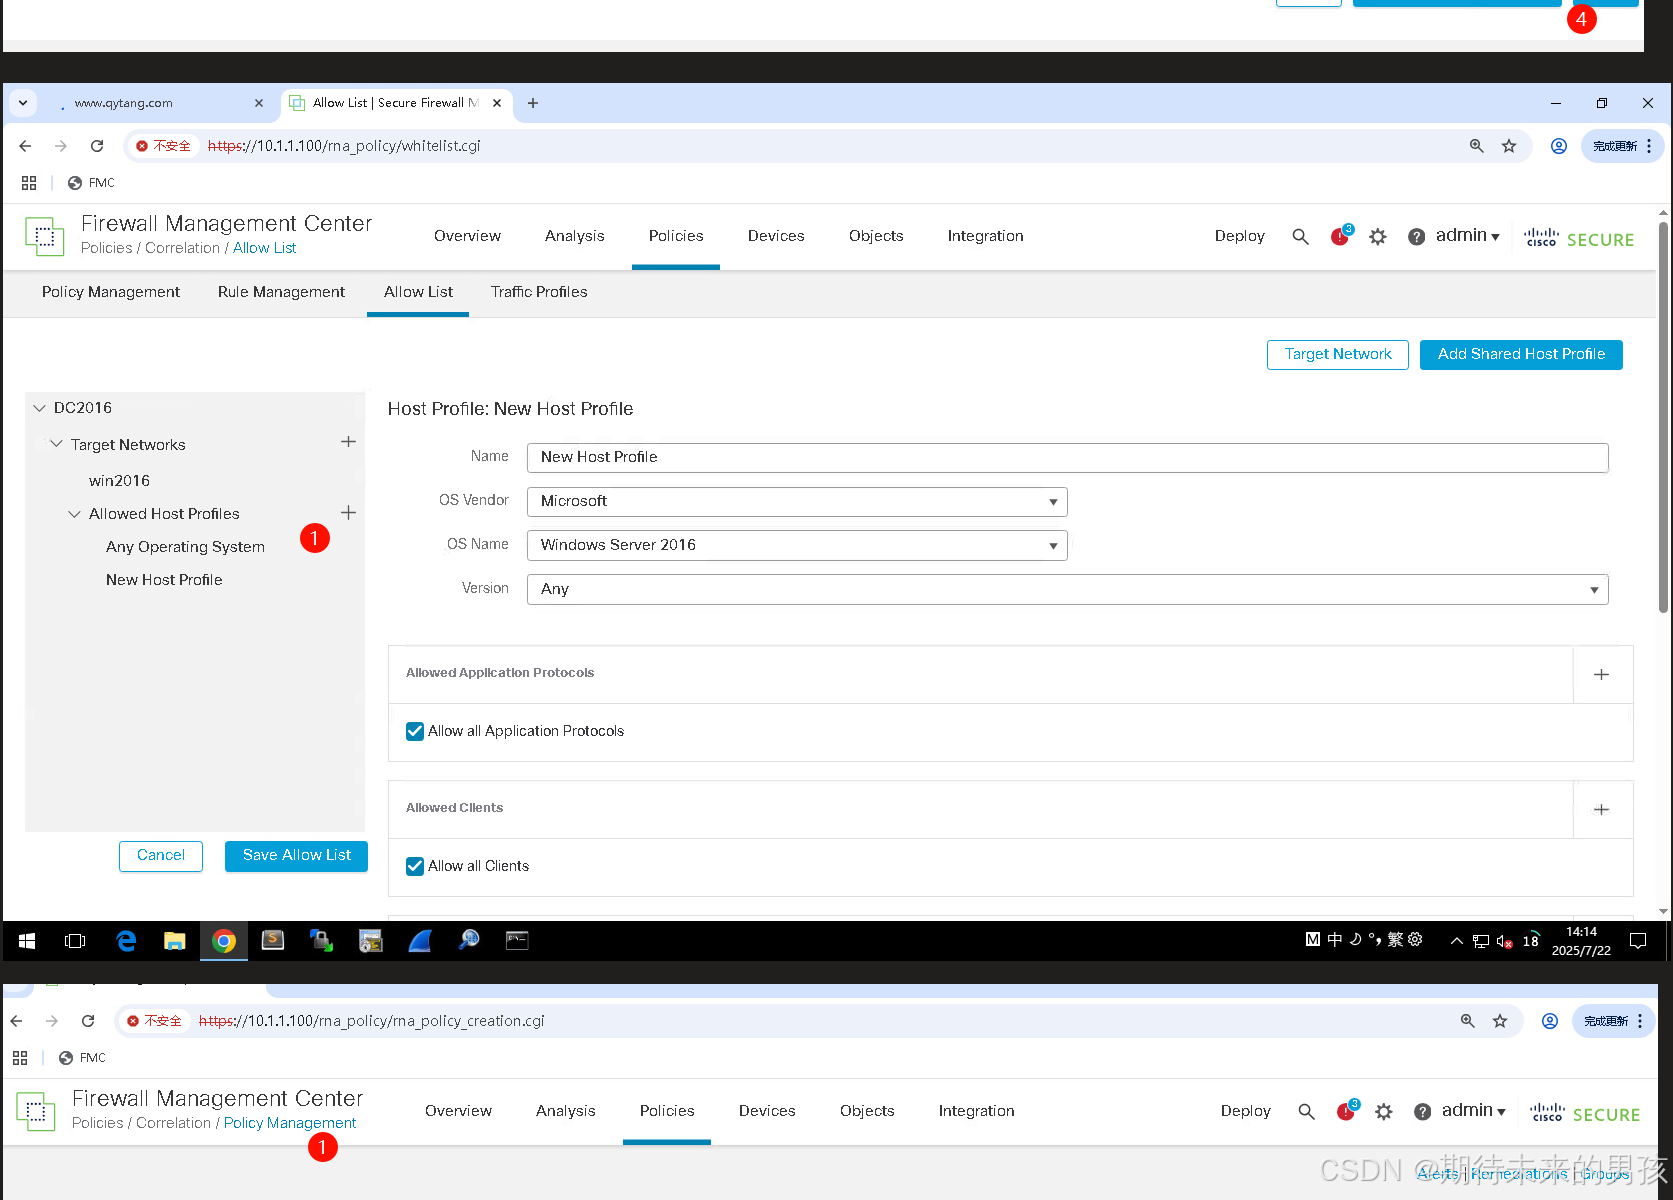Reload the Allow List page in the upper browser
1673x1200 pixels.
[x=97, y=146]
